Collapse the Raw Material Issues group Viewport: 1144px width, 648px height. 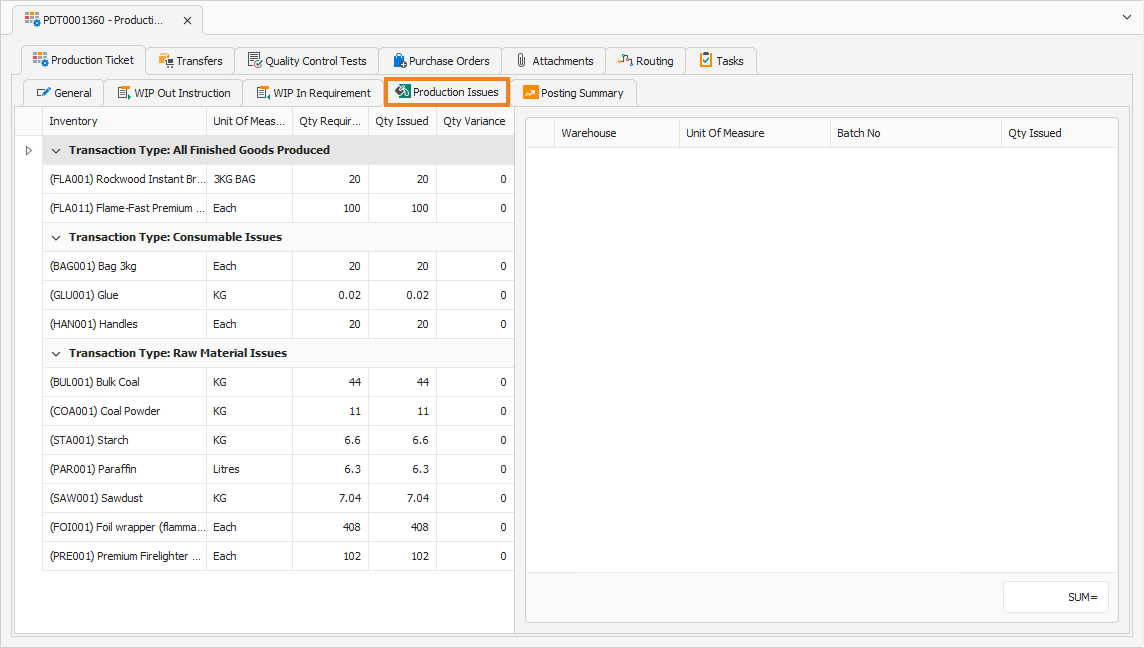tap(56, 353)
